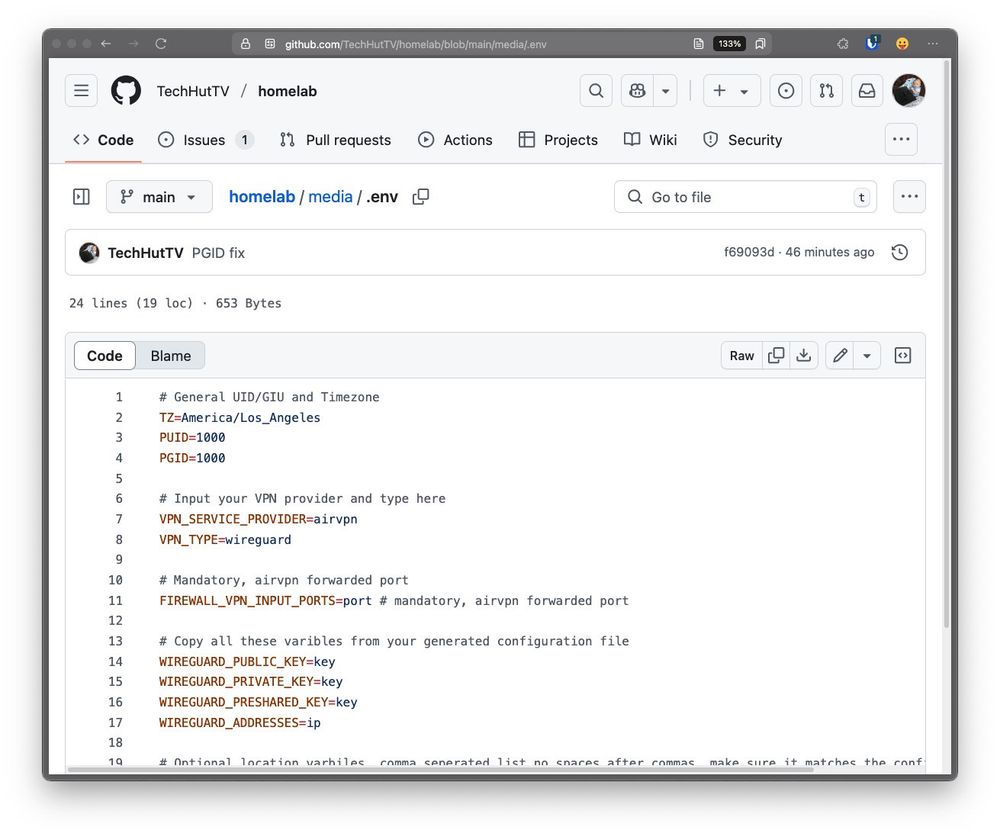Open the Actions tab
The width and height of the screenshot is (1000, 837).
click(x=455, y=140)
